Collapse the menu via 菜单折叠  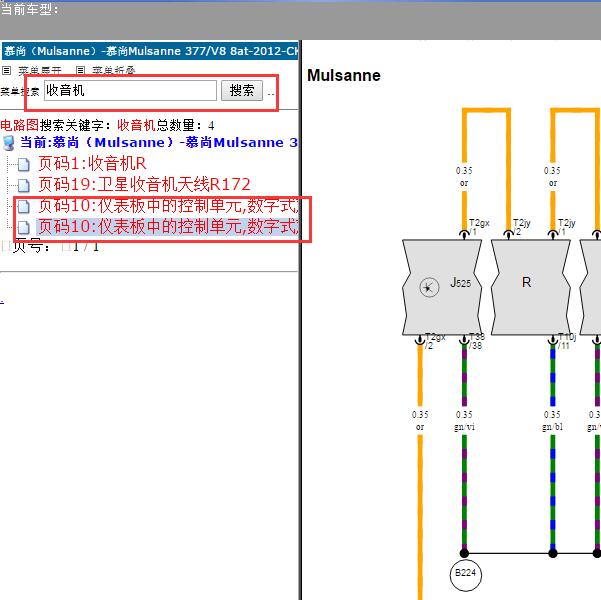[114, 71]
